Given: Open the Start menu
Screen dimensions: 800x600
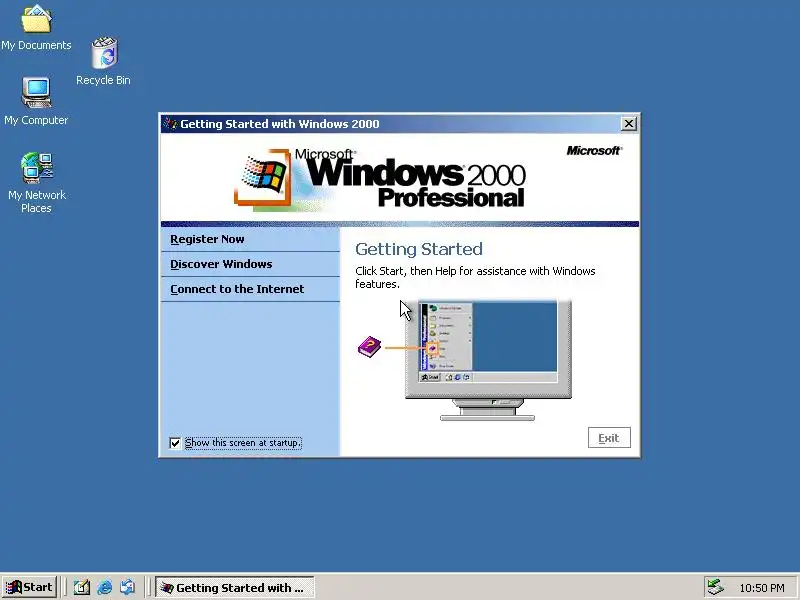Looking at the screenshot, I should tap(30, 587).
